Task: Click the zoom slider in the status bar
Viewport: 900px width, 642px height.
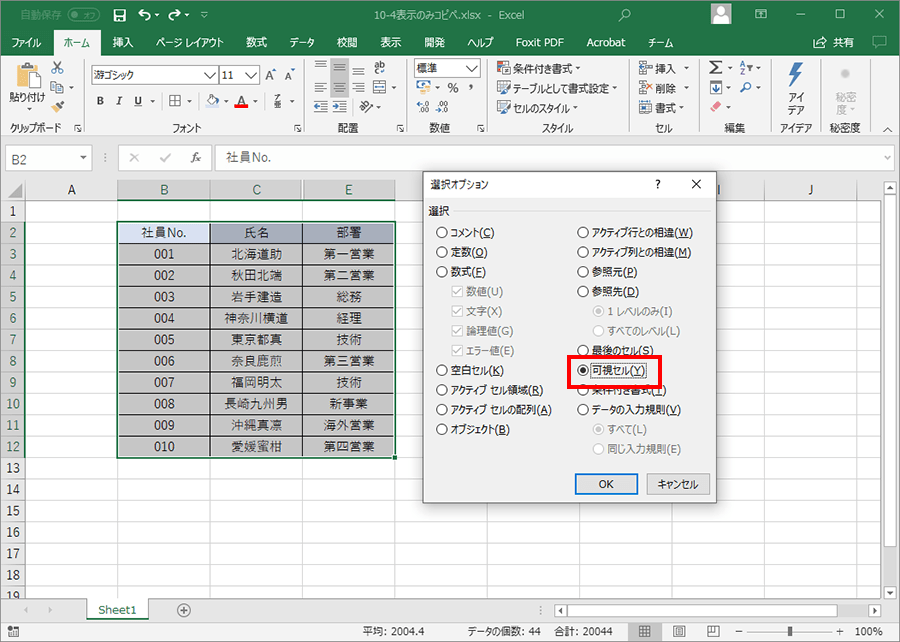Action: tap(790, 631)
